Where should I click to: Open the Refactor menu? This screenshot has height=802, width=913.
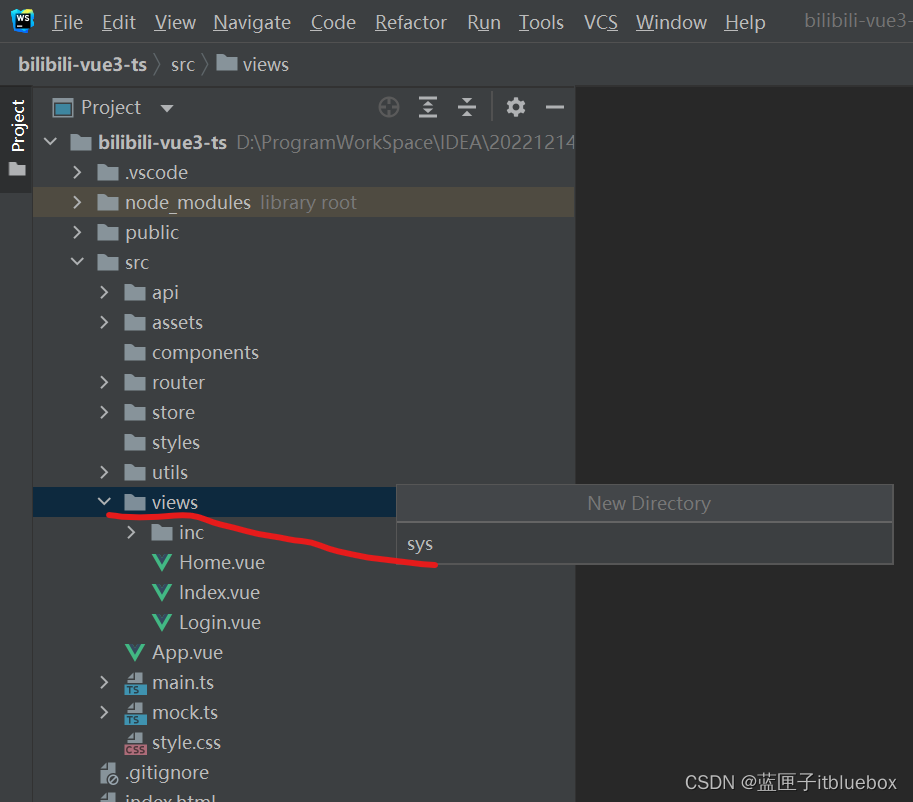[x=411, y=23]
